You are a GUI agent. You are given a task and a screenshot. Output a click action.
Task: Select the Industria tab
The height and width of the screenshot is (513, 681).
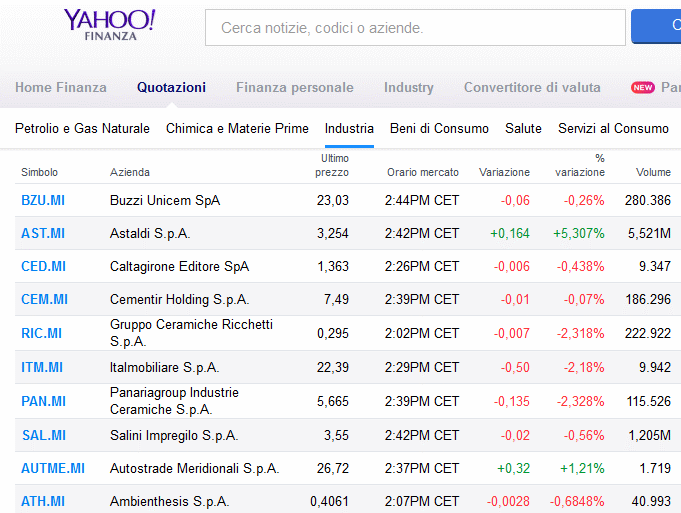[x=349, y=129]
